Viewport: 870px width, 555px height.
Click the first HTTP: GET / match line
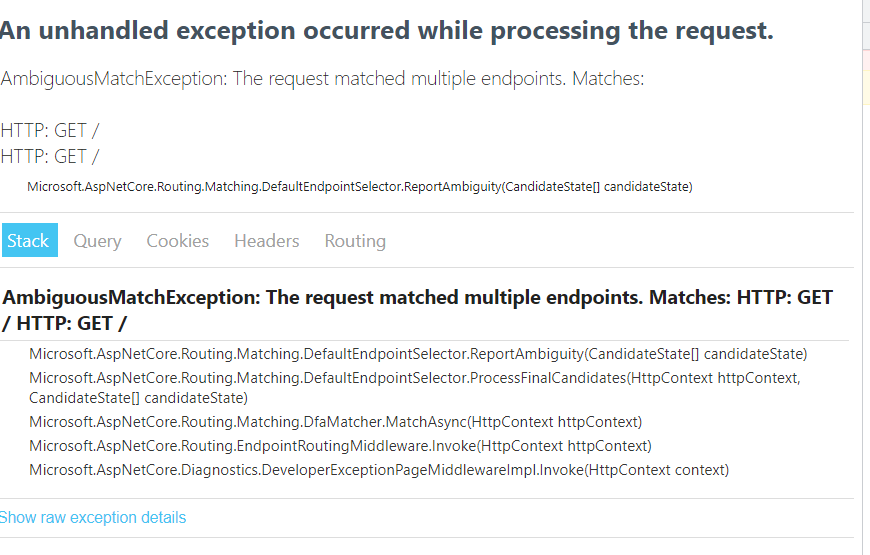pos(49,130)
